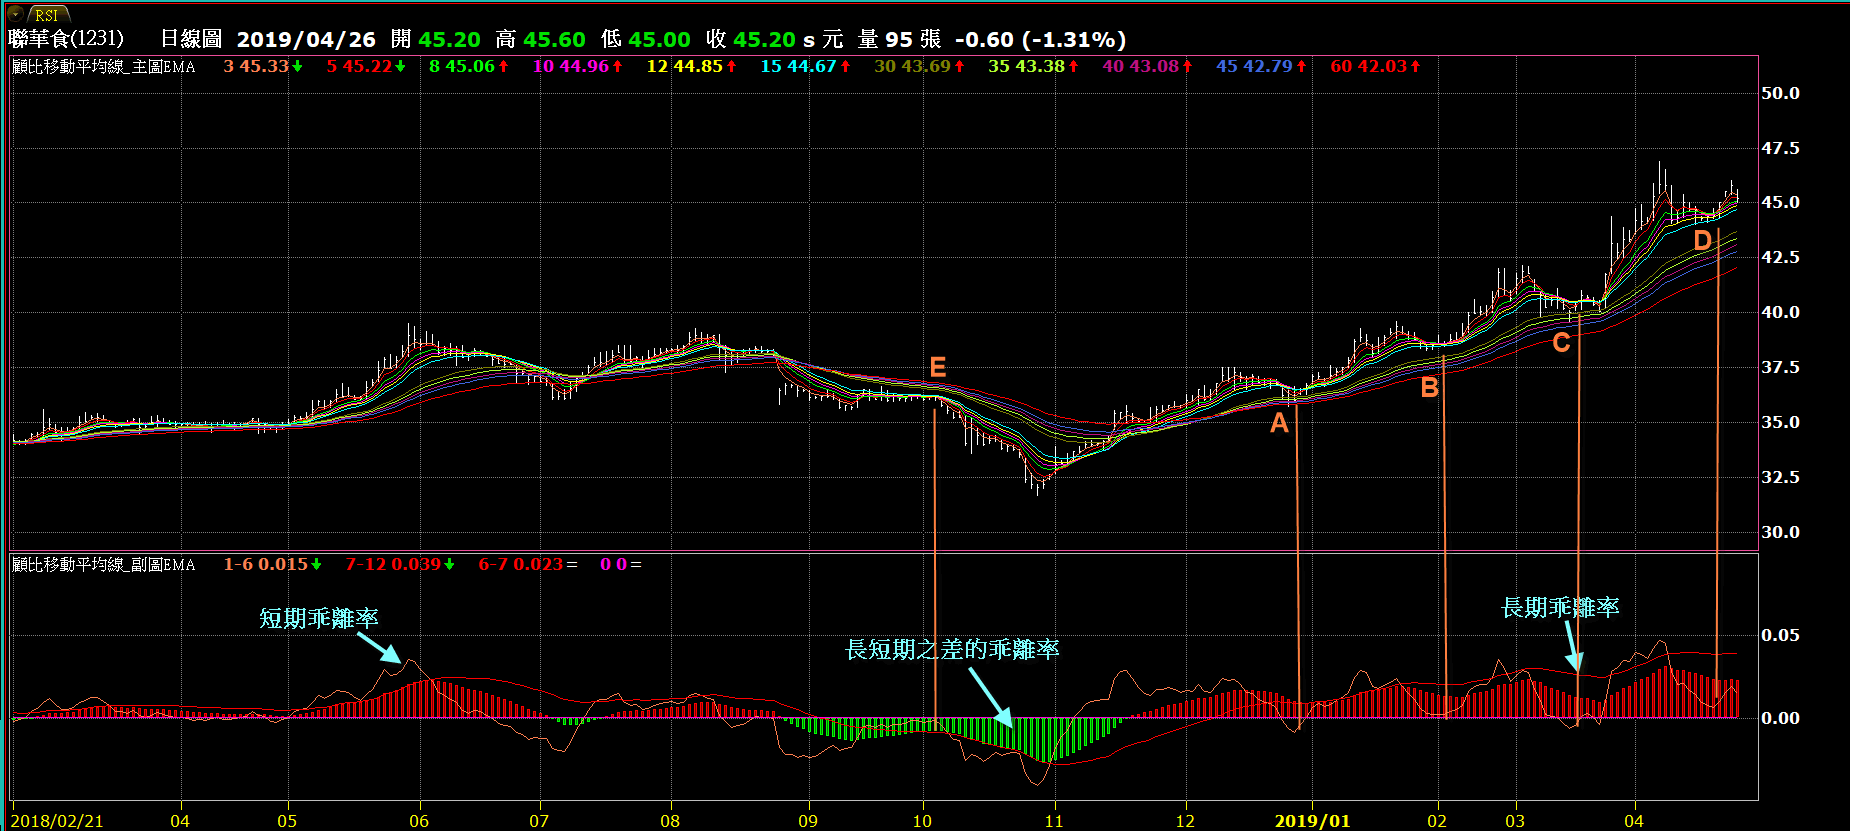Open the 顧比移動平均線_副圖EMA indicator title

[x=104, y=565]
